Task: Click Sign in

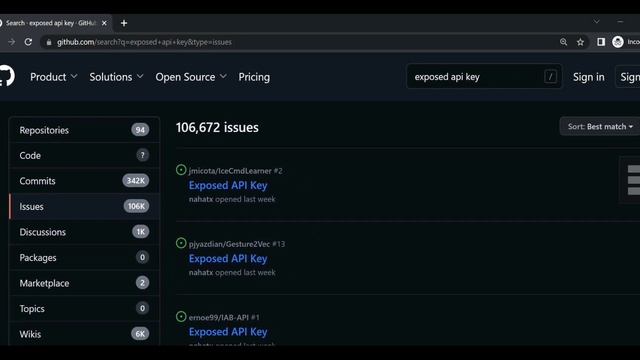Action: pos(589,77)
